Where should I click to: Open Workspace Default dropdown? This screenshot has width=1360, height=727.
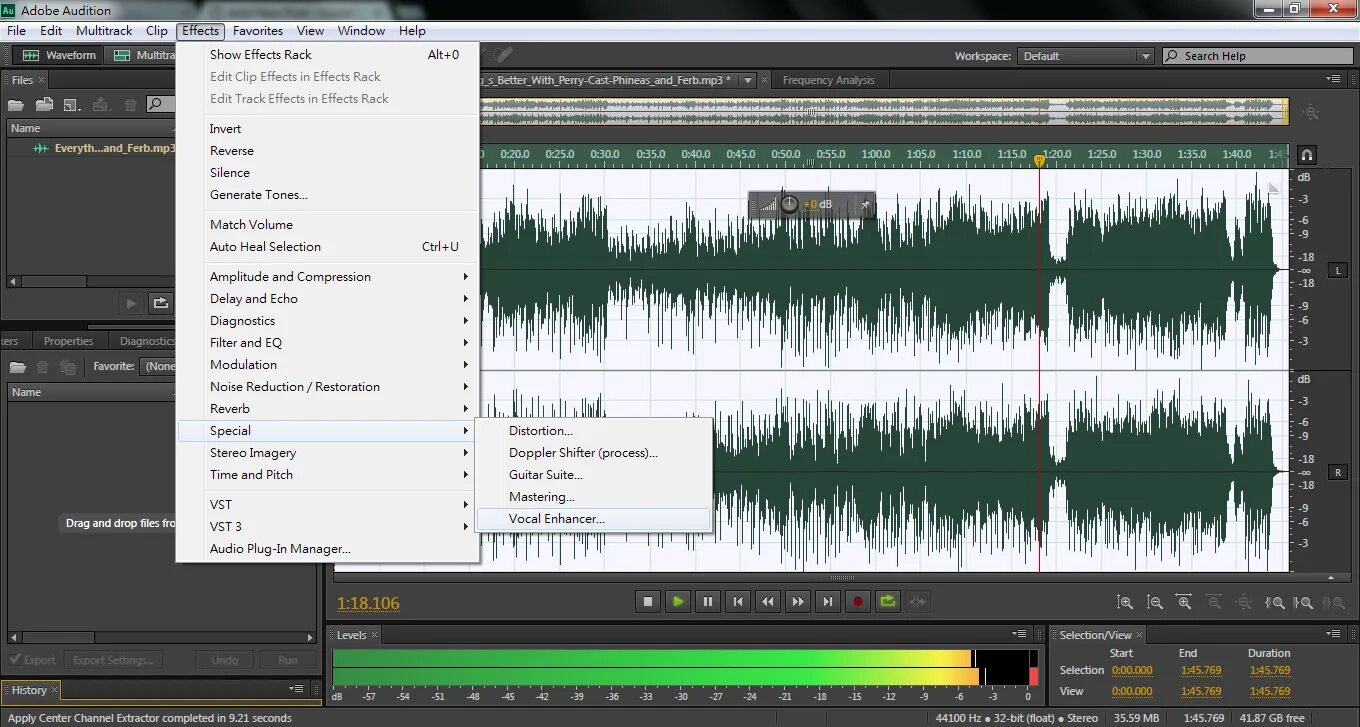(1086, 56)
